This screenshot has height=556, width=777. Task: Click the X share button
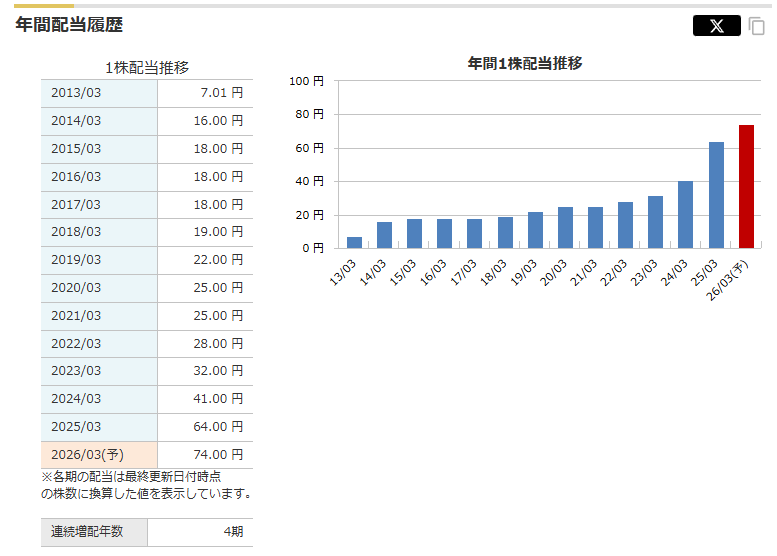pyautogui.click(x=716, y=26)
